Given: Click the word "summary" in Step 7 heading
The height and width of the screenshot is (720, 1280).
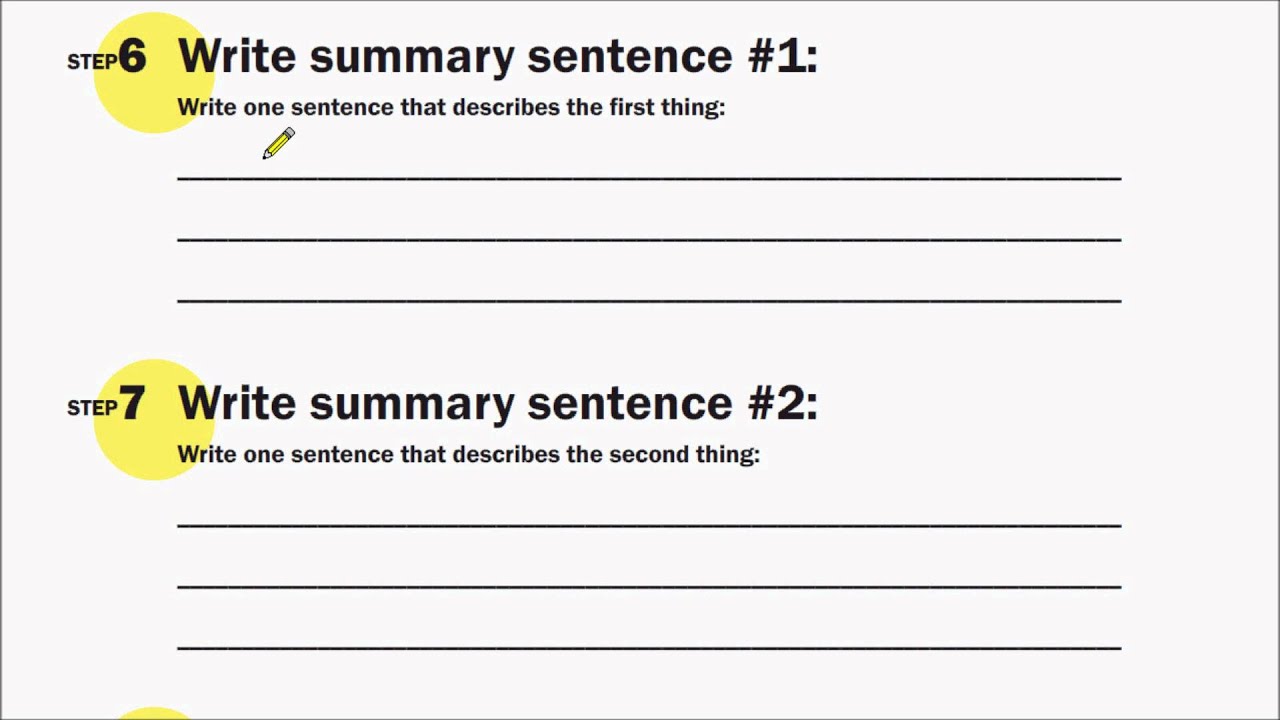Looking at the screenshot, I should [413, 405].
